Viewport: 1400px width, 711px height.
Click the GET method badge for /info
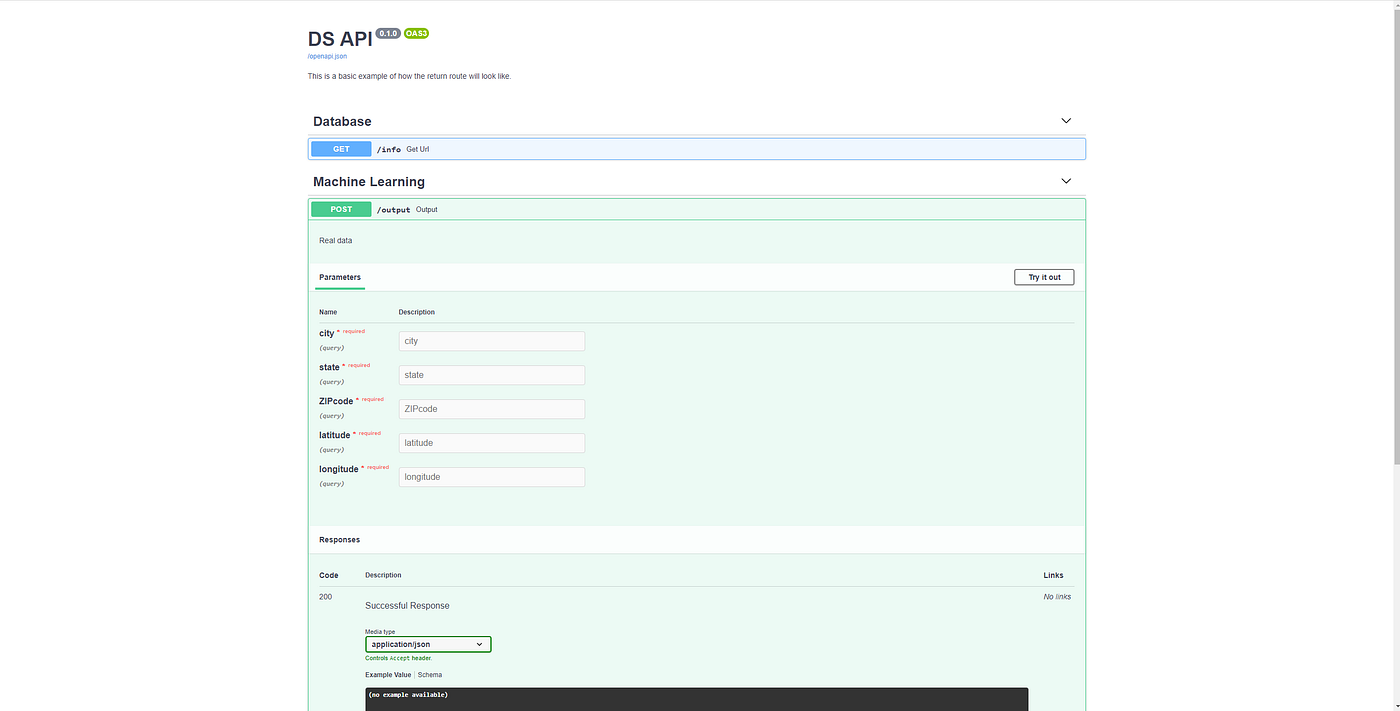[341, 149]
